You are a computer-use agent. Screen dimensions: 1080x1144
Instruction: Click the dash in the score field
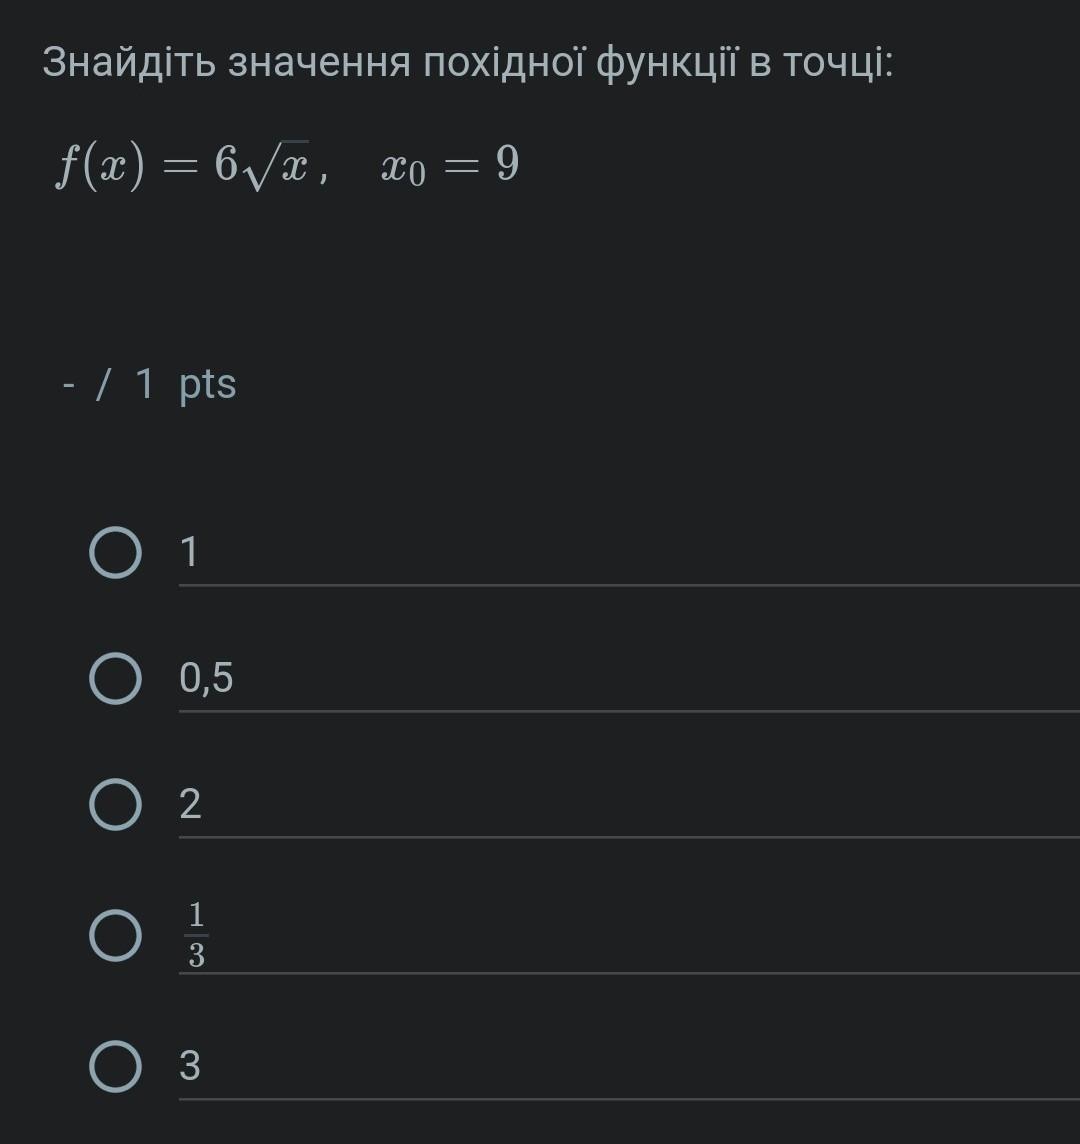pos(68,385)
